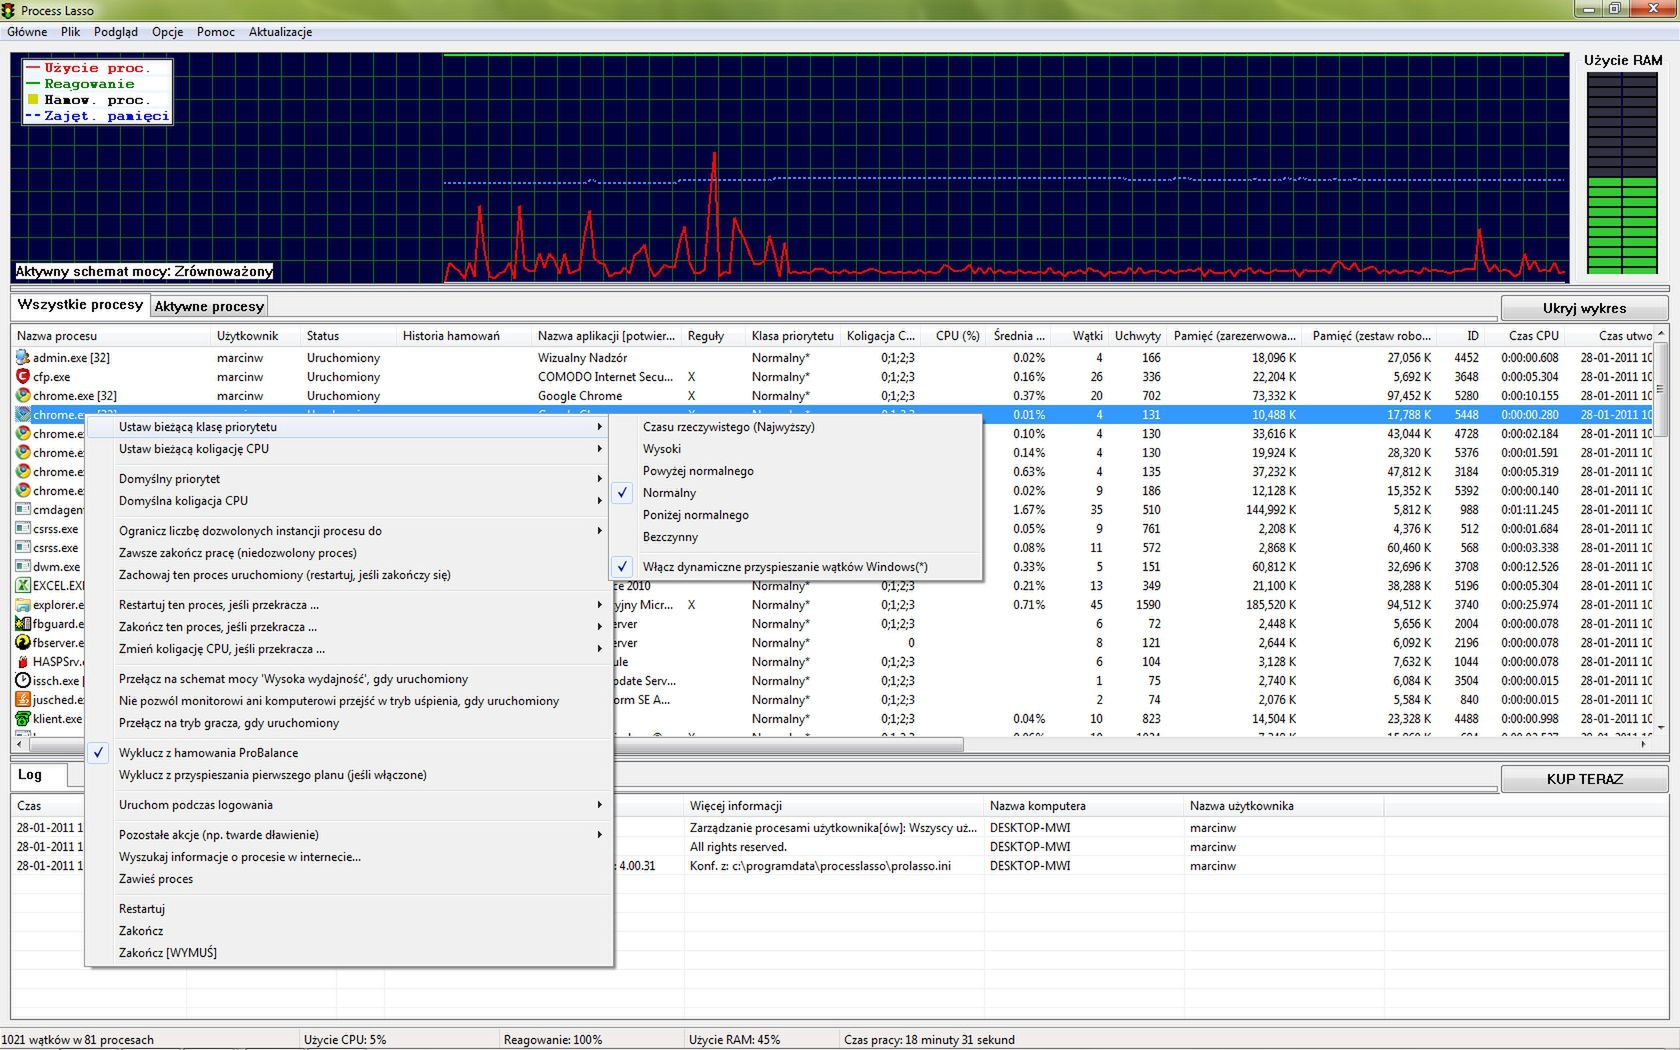Expand 'Domyślny priorytet' submenu
Image resolution: width=1680 pixels, height=1050 pixels.
(349, 479)
